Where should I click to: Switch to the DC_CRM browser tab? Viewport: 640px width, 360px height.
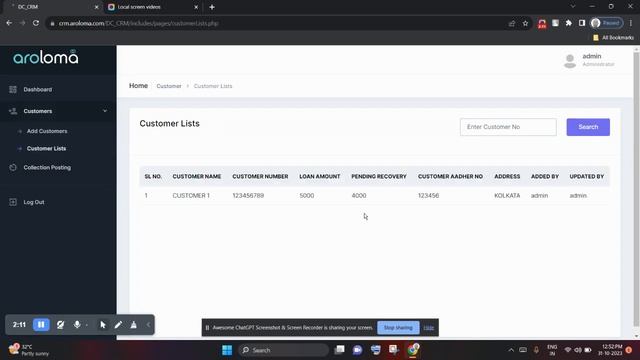pos(51,7)
